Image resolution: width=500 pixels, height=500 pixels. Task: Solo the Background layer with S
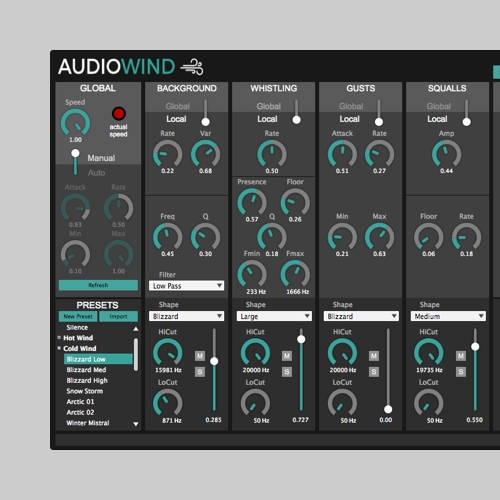pyautogui.click(x=200, y=372)
